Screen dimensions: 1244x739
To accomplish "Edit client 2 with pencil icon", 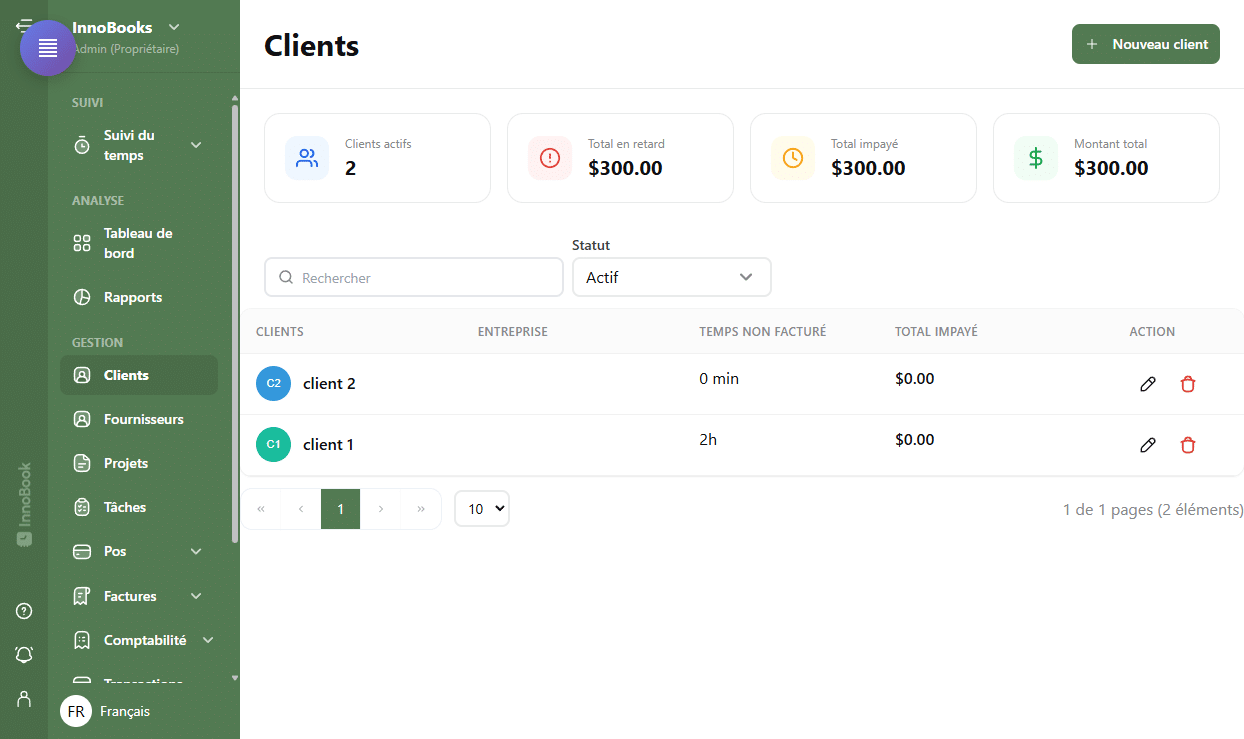I will pyautogui.click(x=1148, y=384).
